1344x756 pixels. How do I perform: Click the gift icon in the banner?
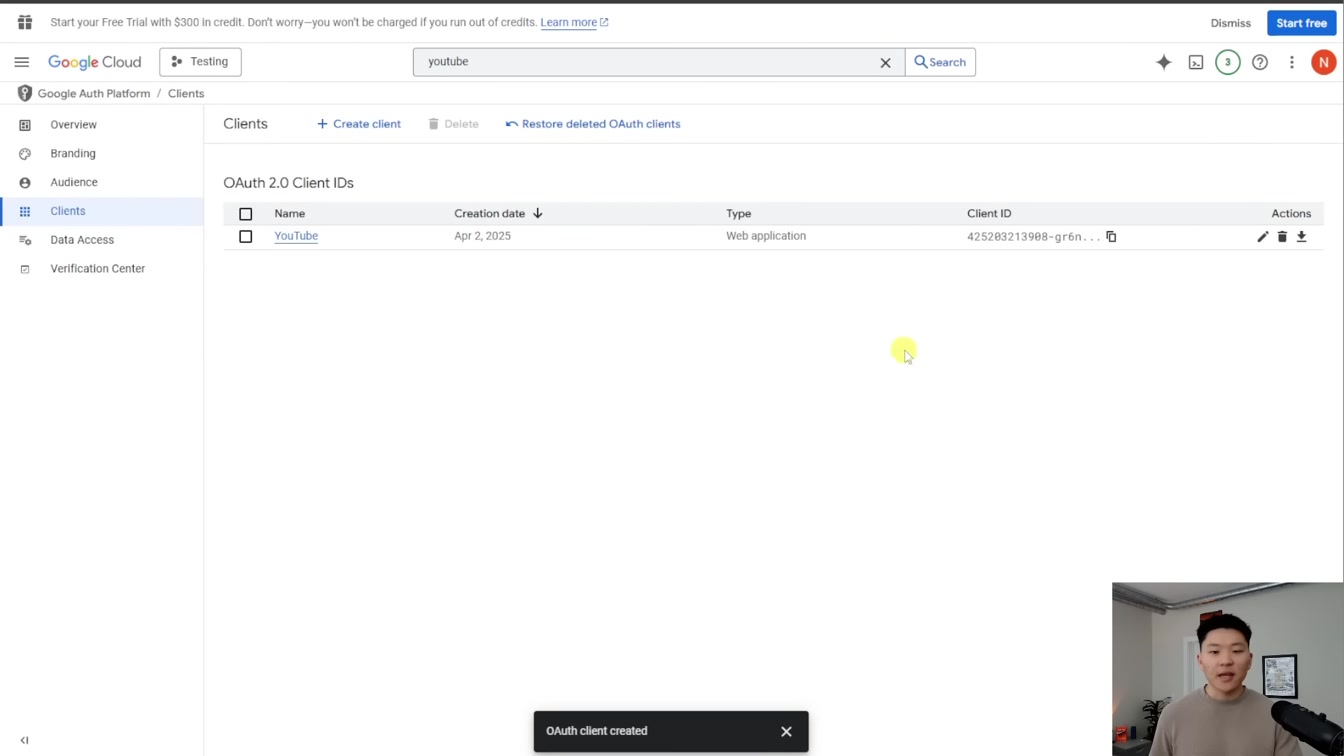click(x=25, y=22)
